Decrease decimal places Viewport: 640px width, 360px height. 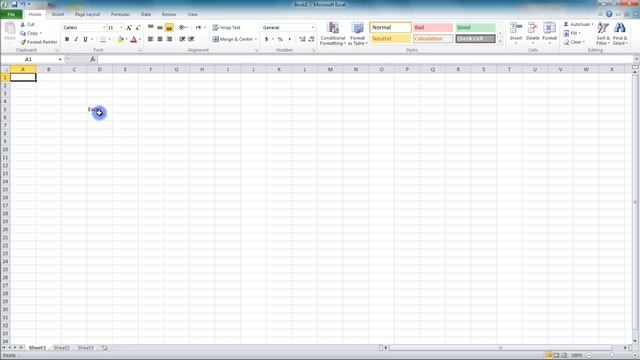point(311,39)
